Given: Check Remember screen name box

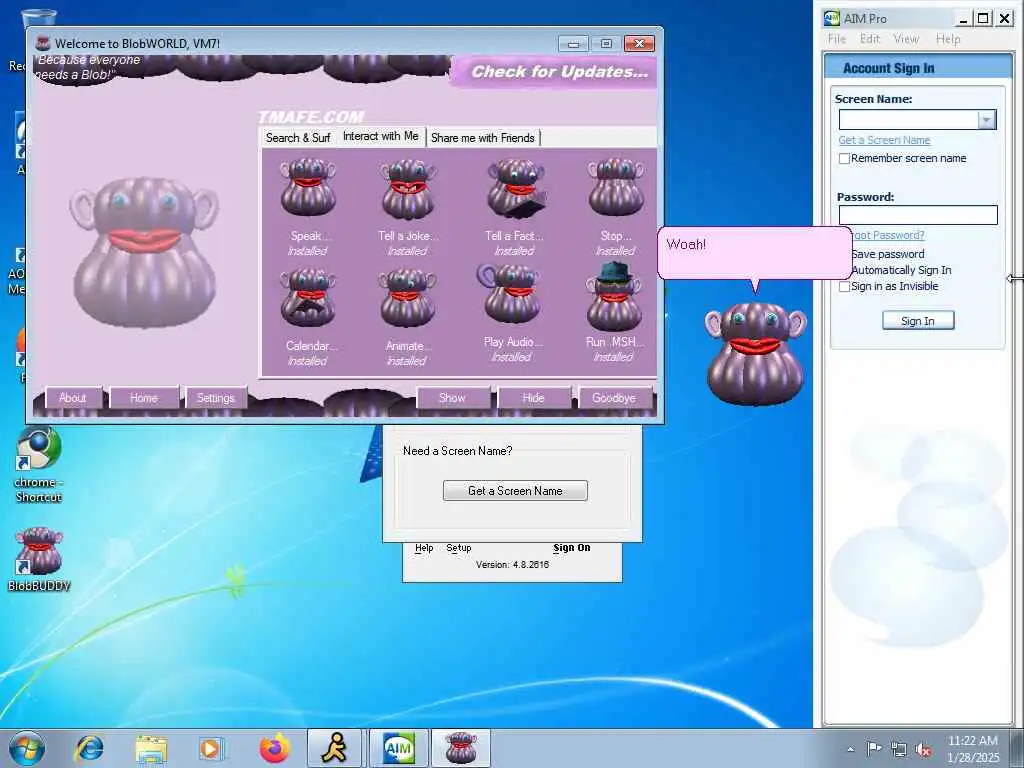Looking at the screenshot, I should [x=844, y=158].
